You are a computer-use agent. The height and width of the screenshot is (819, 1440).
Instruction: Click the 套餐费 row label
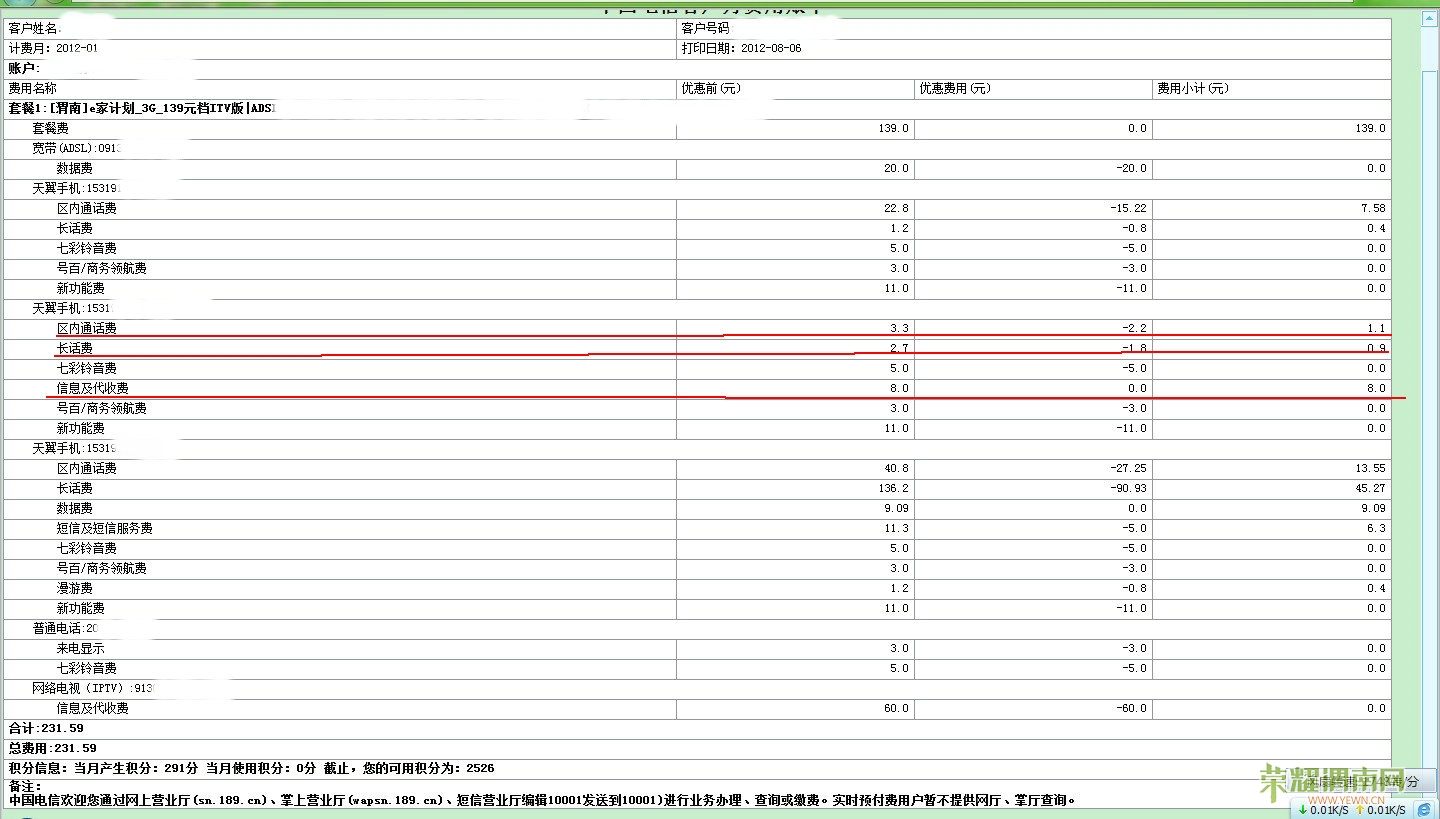[x=51, y=128]
